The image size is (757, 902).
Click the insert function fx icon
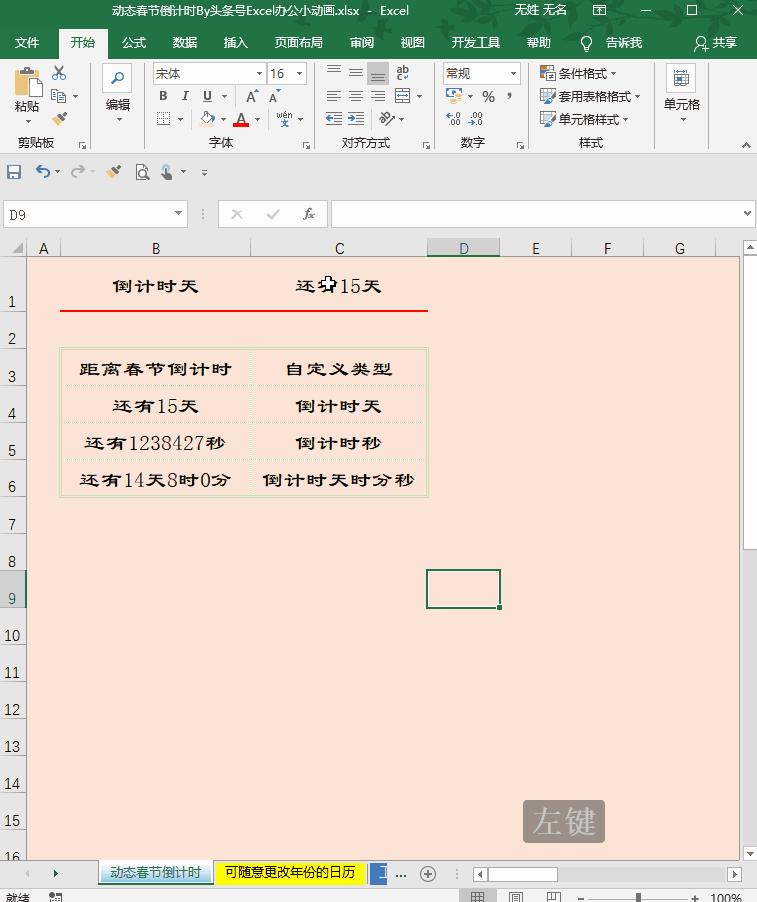tap(308, 214)
